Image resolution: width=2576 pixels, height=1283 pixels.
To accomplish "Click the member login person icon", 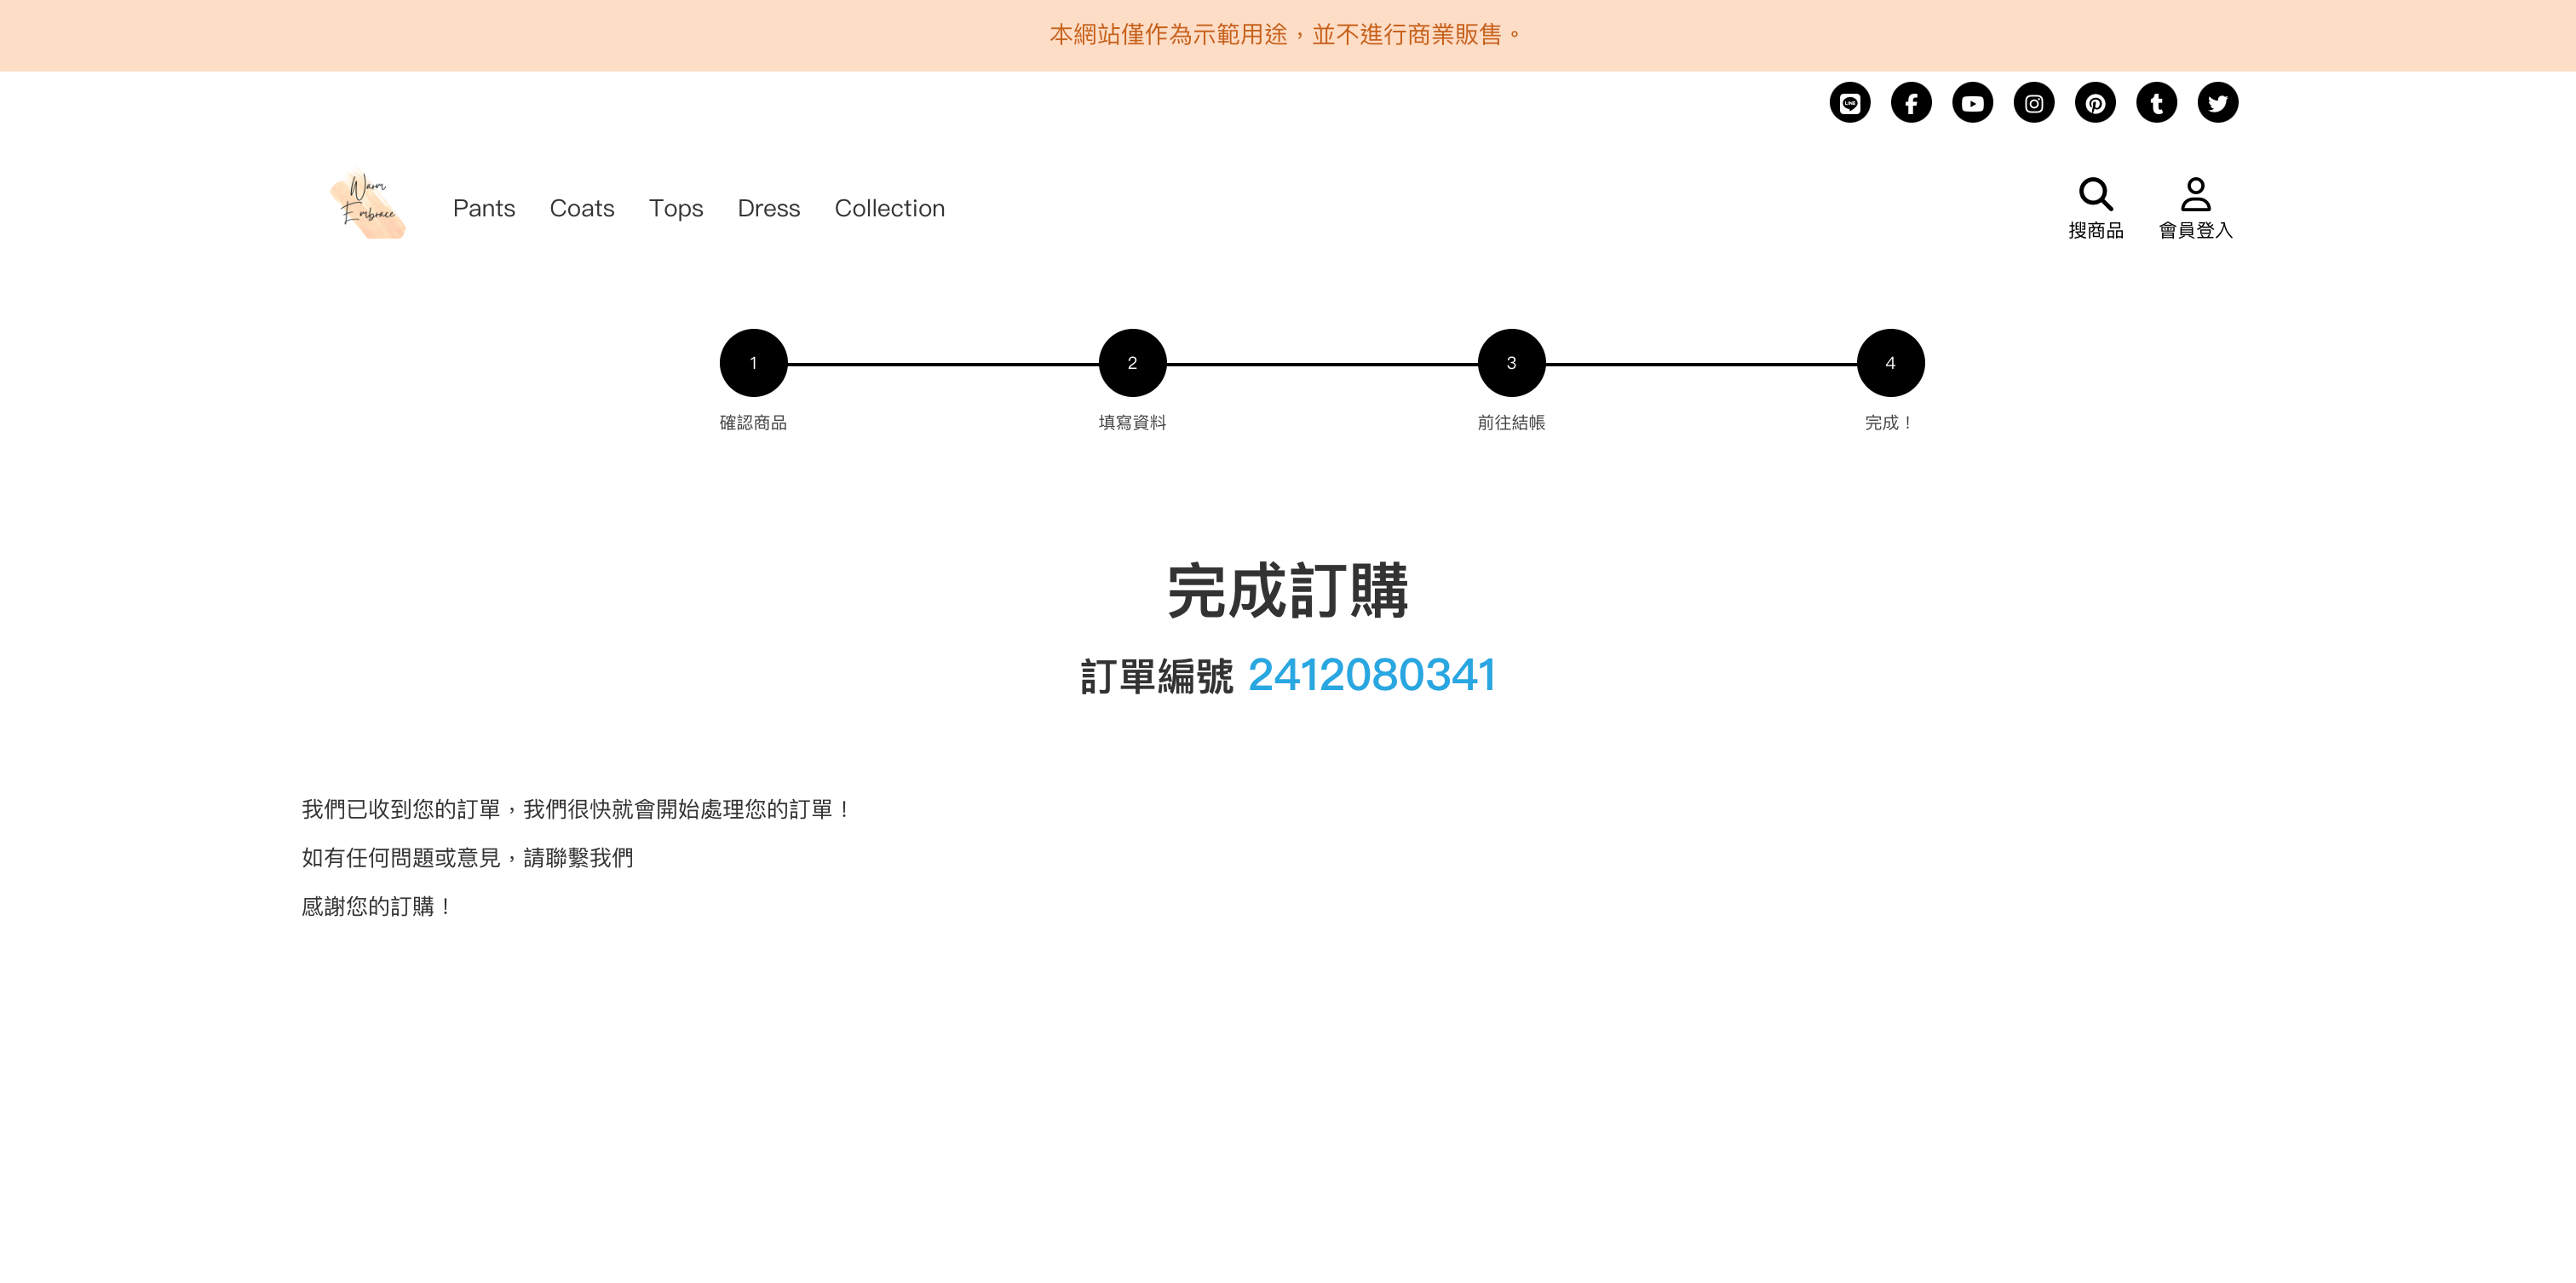I will coord(2195,194).
